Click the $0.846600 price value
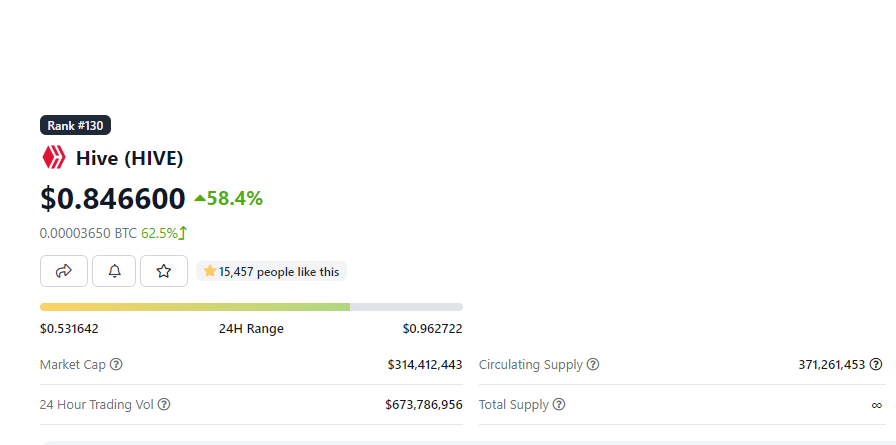 point(113,199)
